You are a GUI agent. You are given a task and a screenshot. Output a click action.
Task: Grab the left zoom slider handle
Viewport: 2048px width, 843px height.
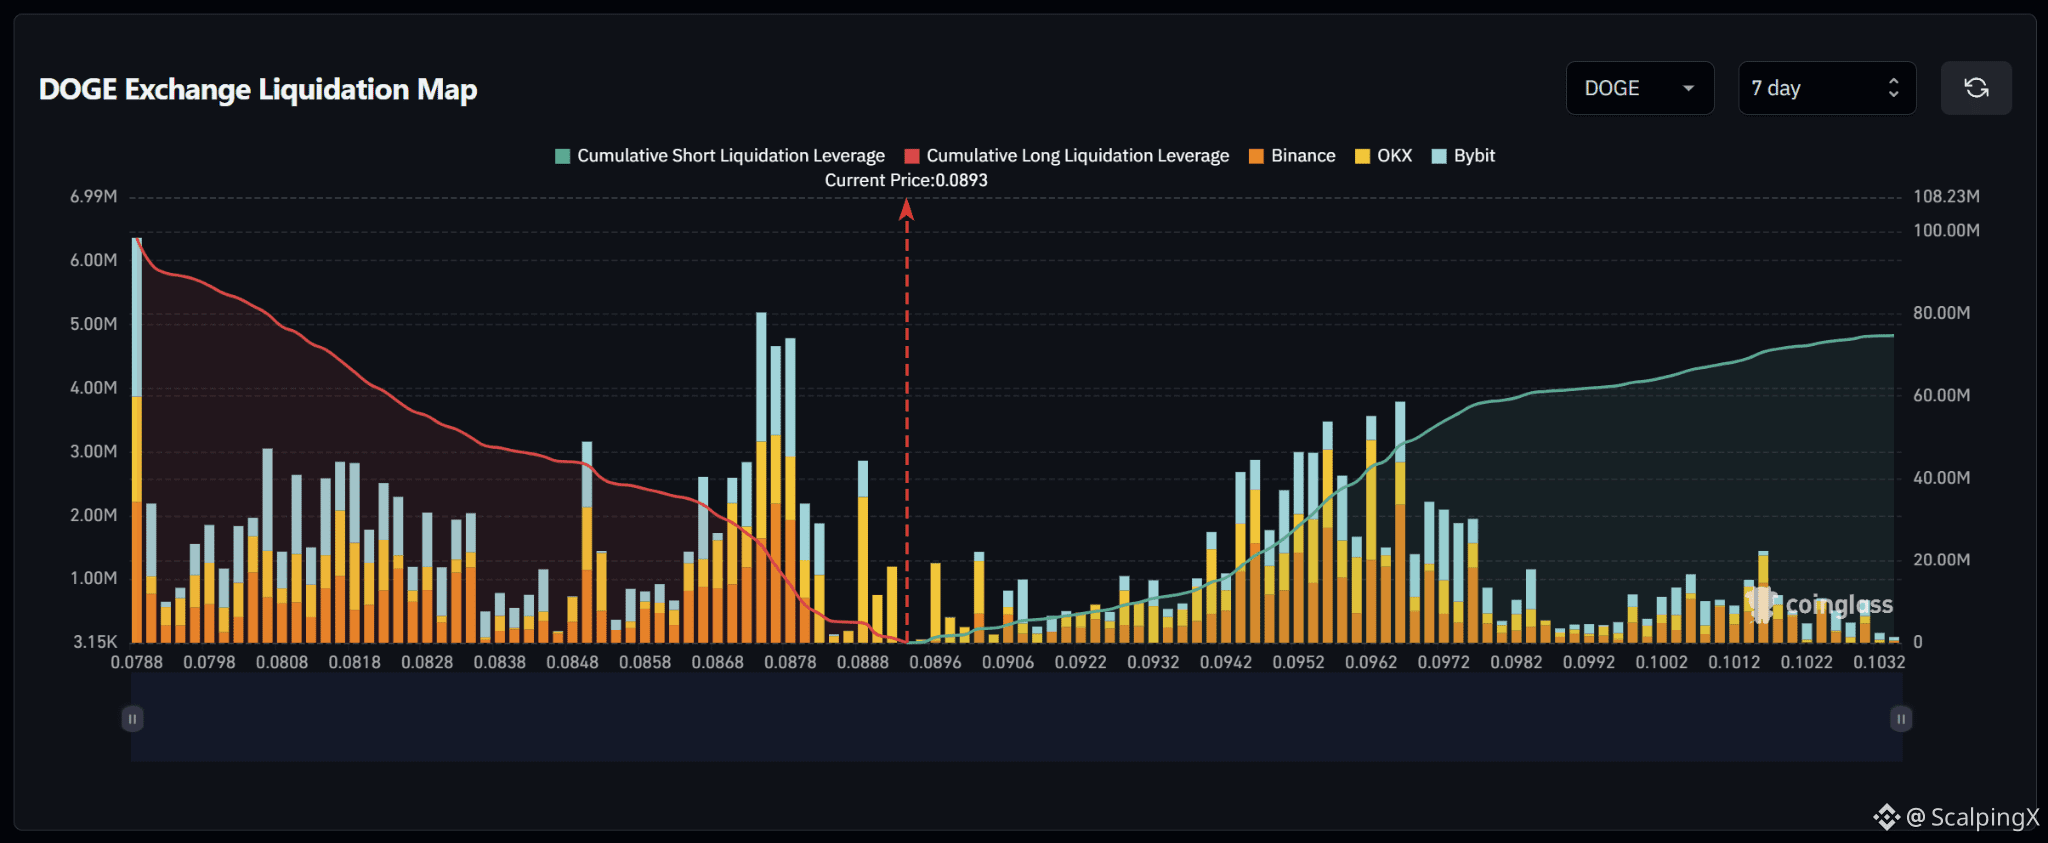click(132, 719)
